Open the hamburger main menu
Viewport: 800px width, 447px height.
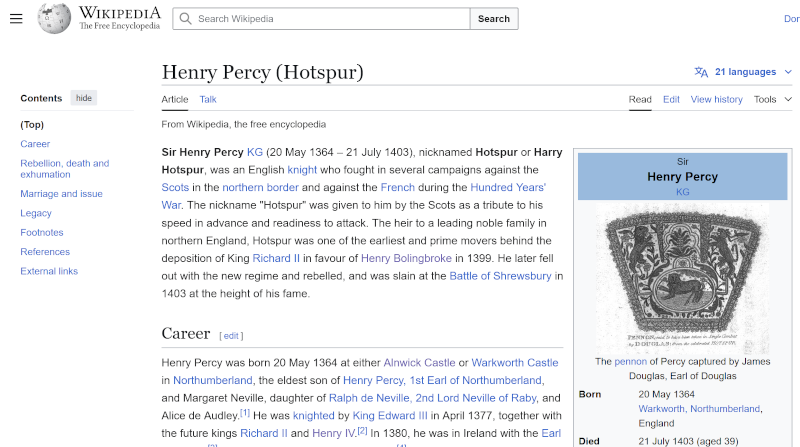coord(16,19)
